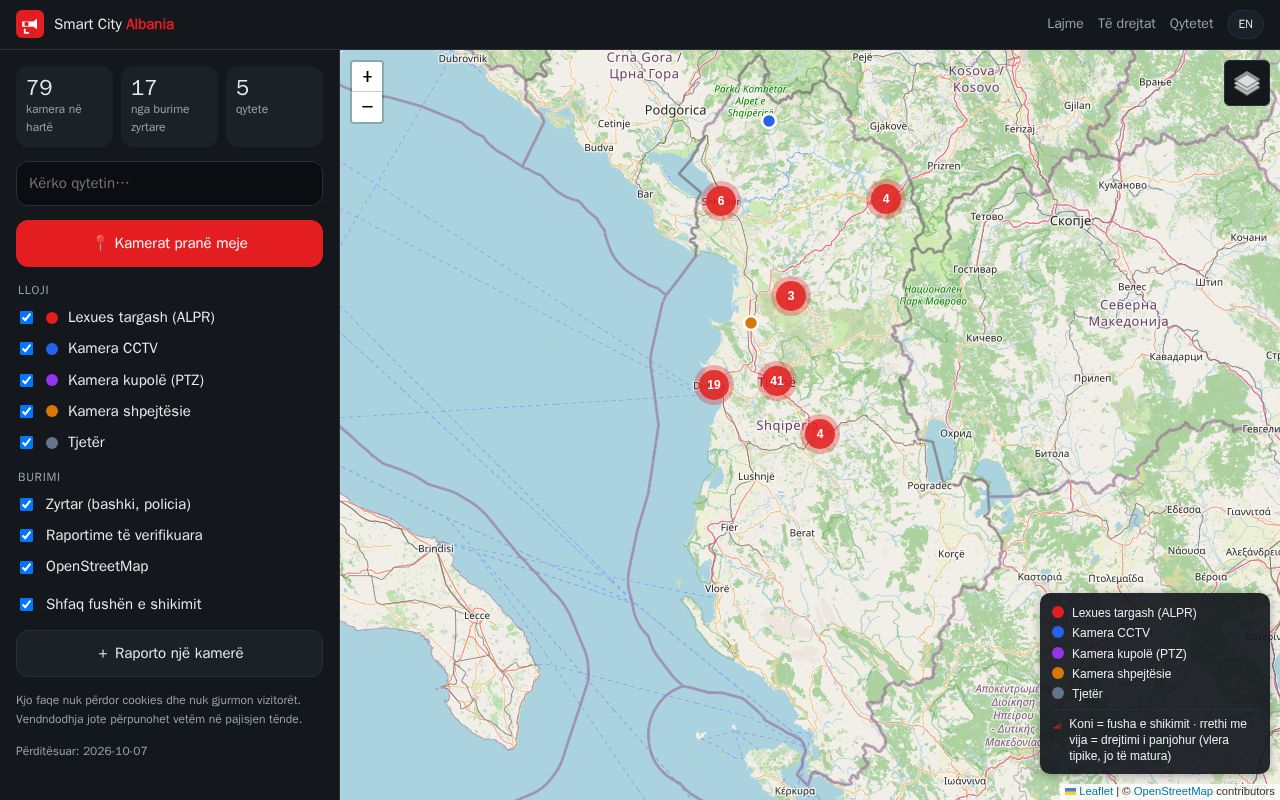This screenshot has width=1280, height=800.
Task: Open Qytetet navigation item
Action: pyautogui.click(x=1191, y=24)
